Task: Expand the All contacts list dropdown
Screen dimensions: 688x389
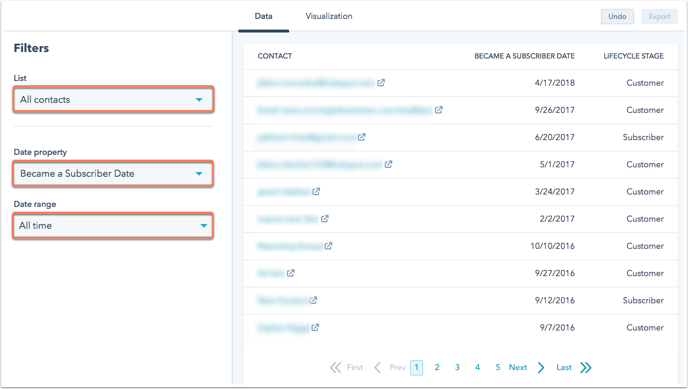Action: coord(113,100)
